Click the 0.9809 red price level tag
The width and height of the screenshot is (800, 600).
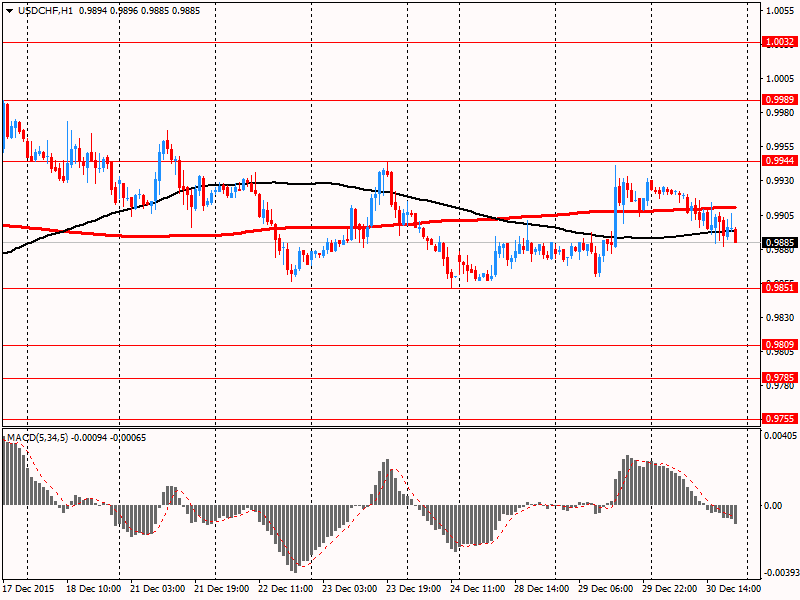[x=779, y=344]
